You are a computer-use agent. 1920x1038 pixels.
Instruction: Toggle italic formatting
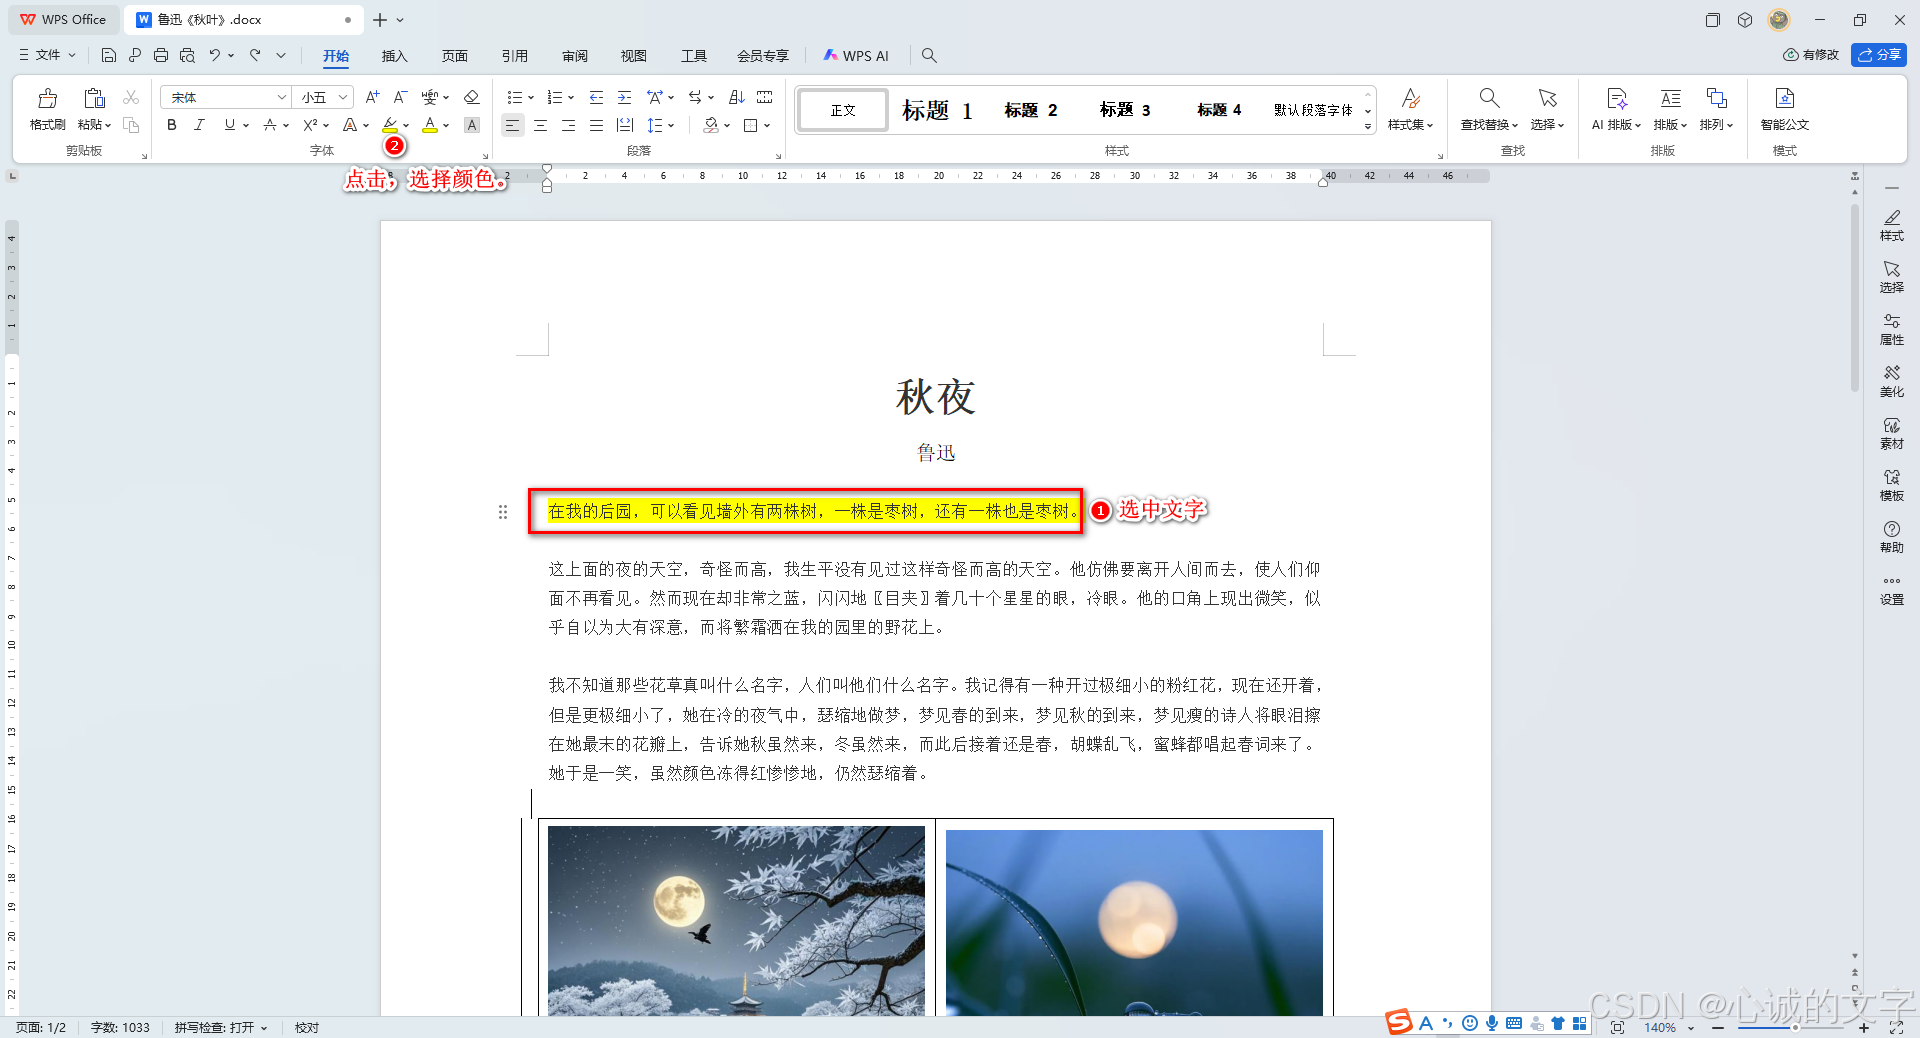[x=199, y=125]
